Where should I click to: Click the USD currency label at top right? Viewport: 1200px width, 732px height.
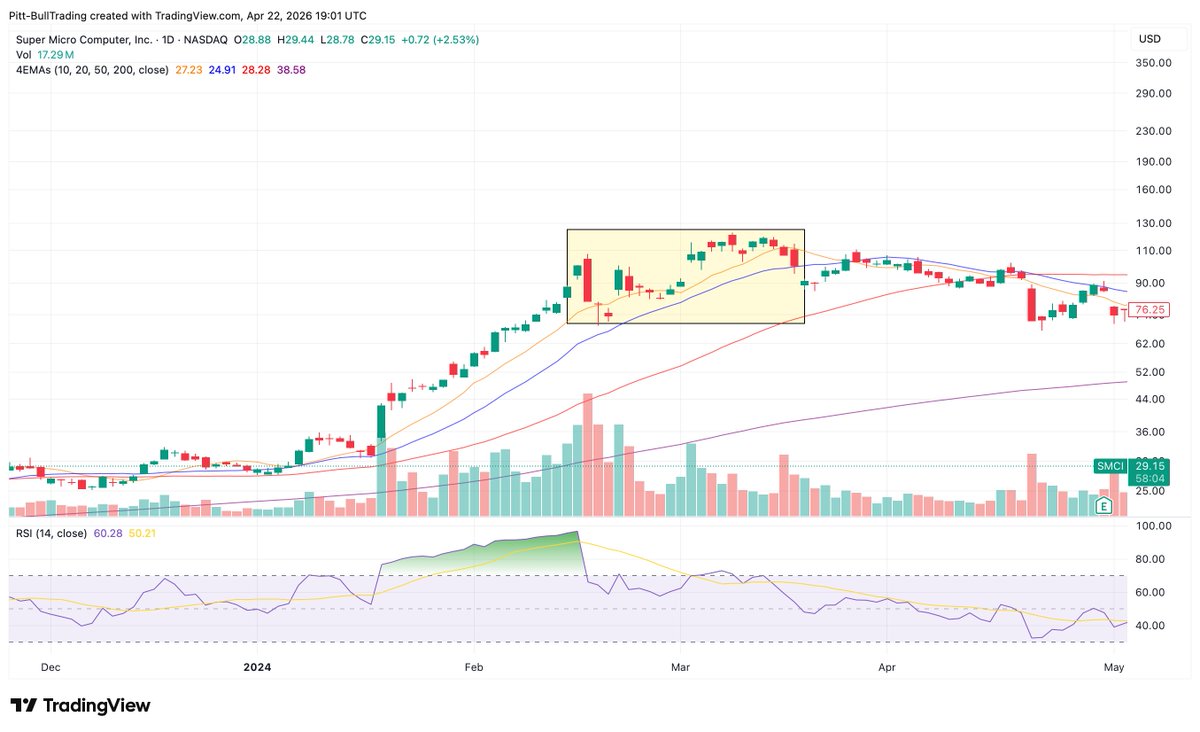(1150, 39)
